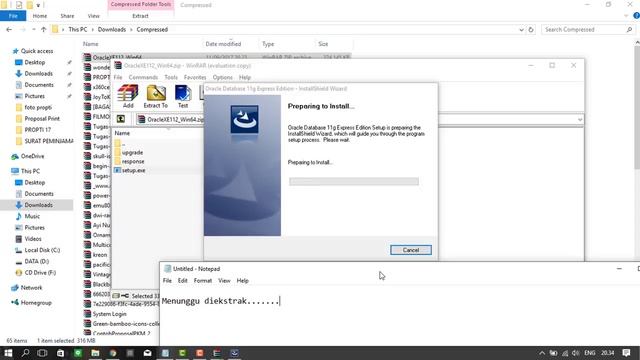640x360 pixels.
Task: Open WinRAR's Commands menu
Action: [143, 77]
